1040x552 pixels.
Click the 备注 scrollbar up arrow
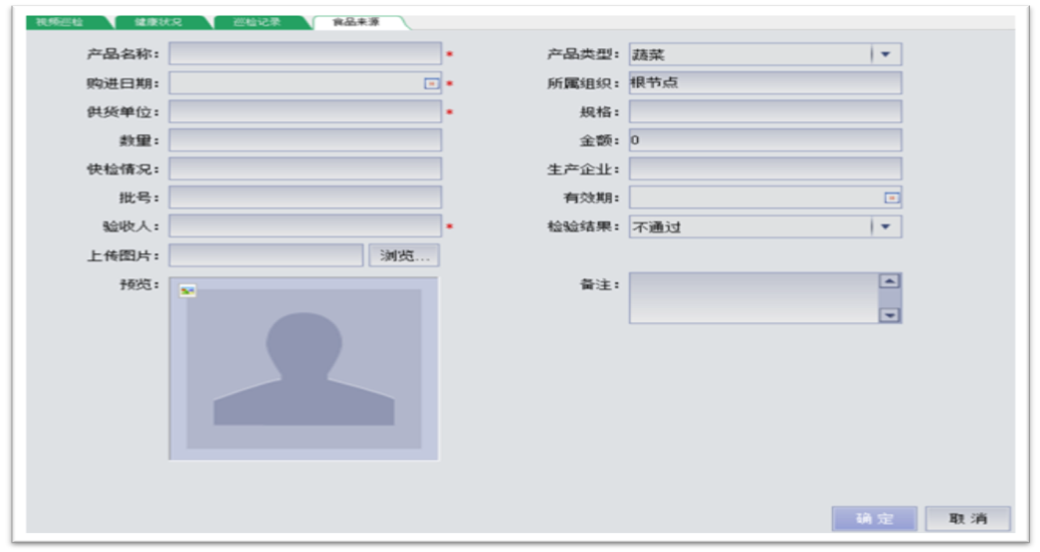pyautogui.click(x=889, y=281)
